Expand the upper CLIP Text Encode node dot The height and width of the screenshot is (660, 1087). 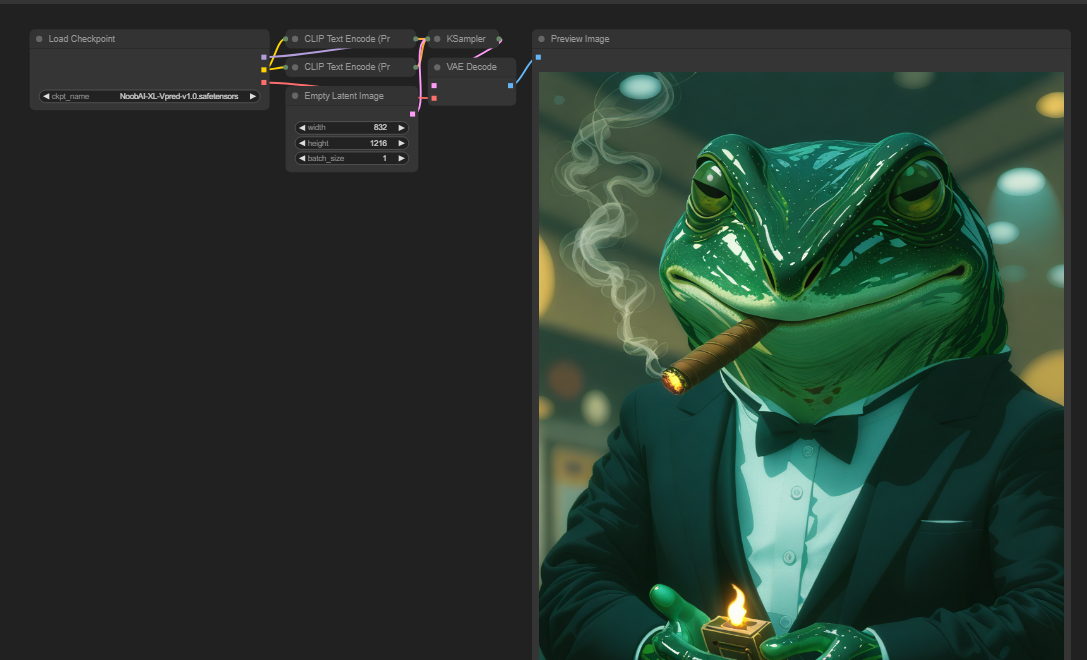[295, 39]
